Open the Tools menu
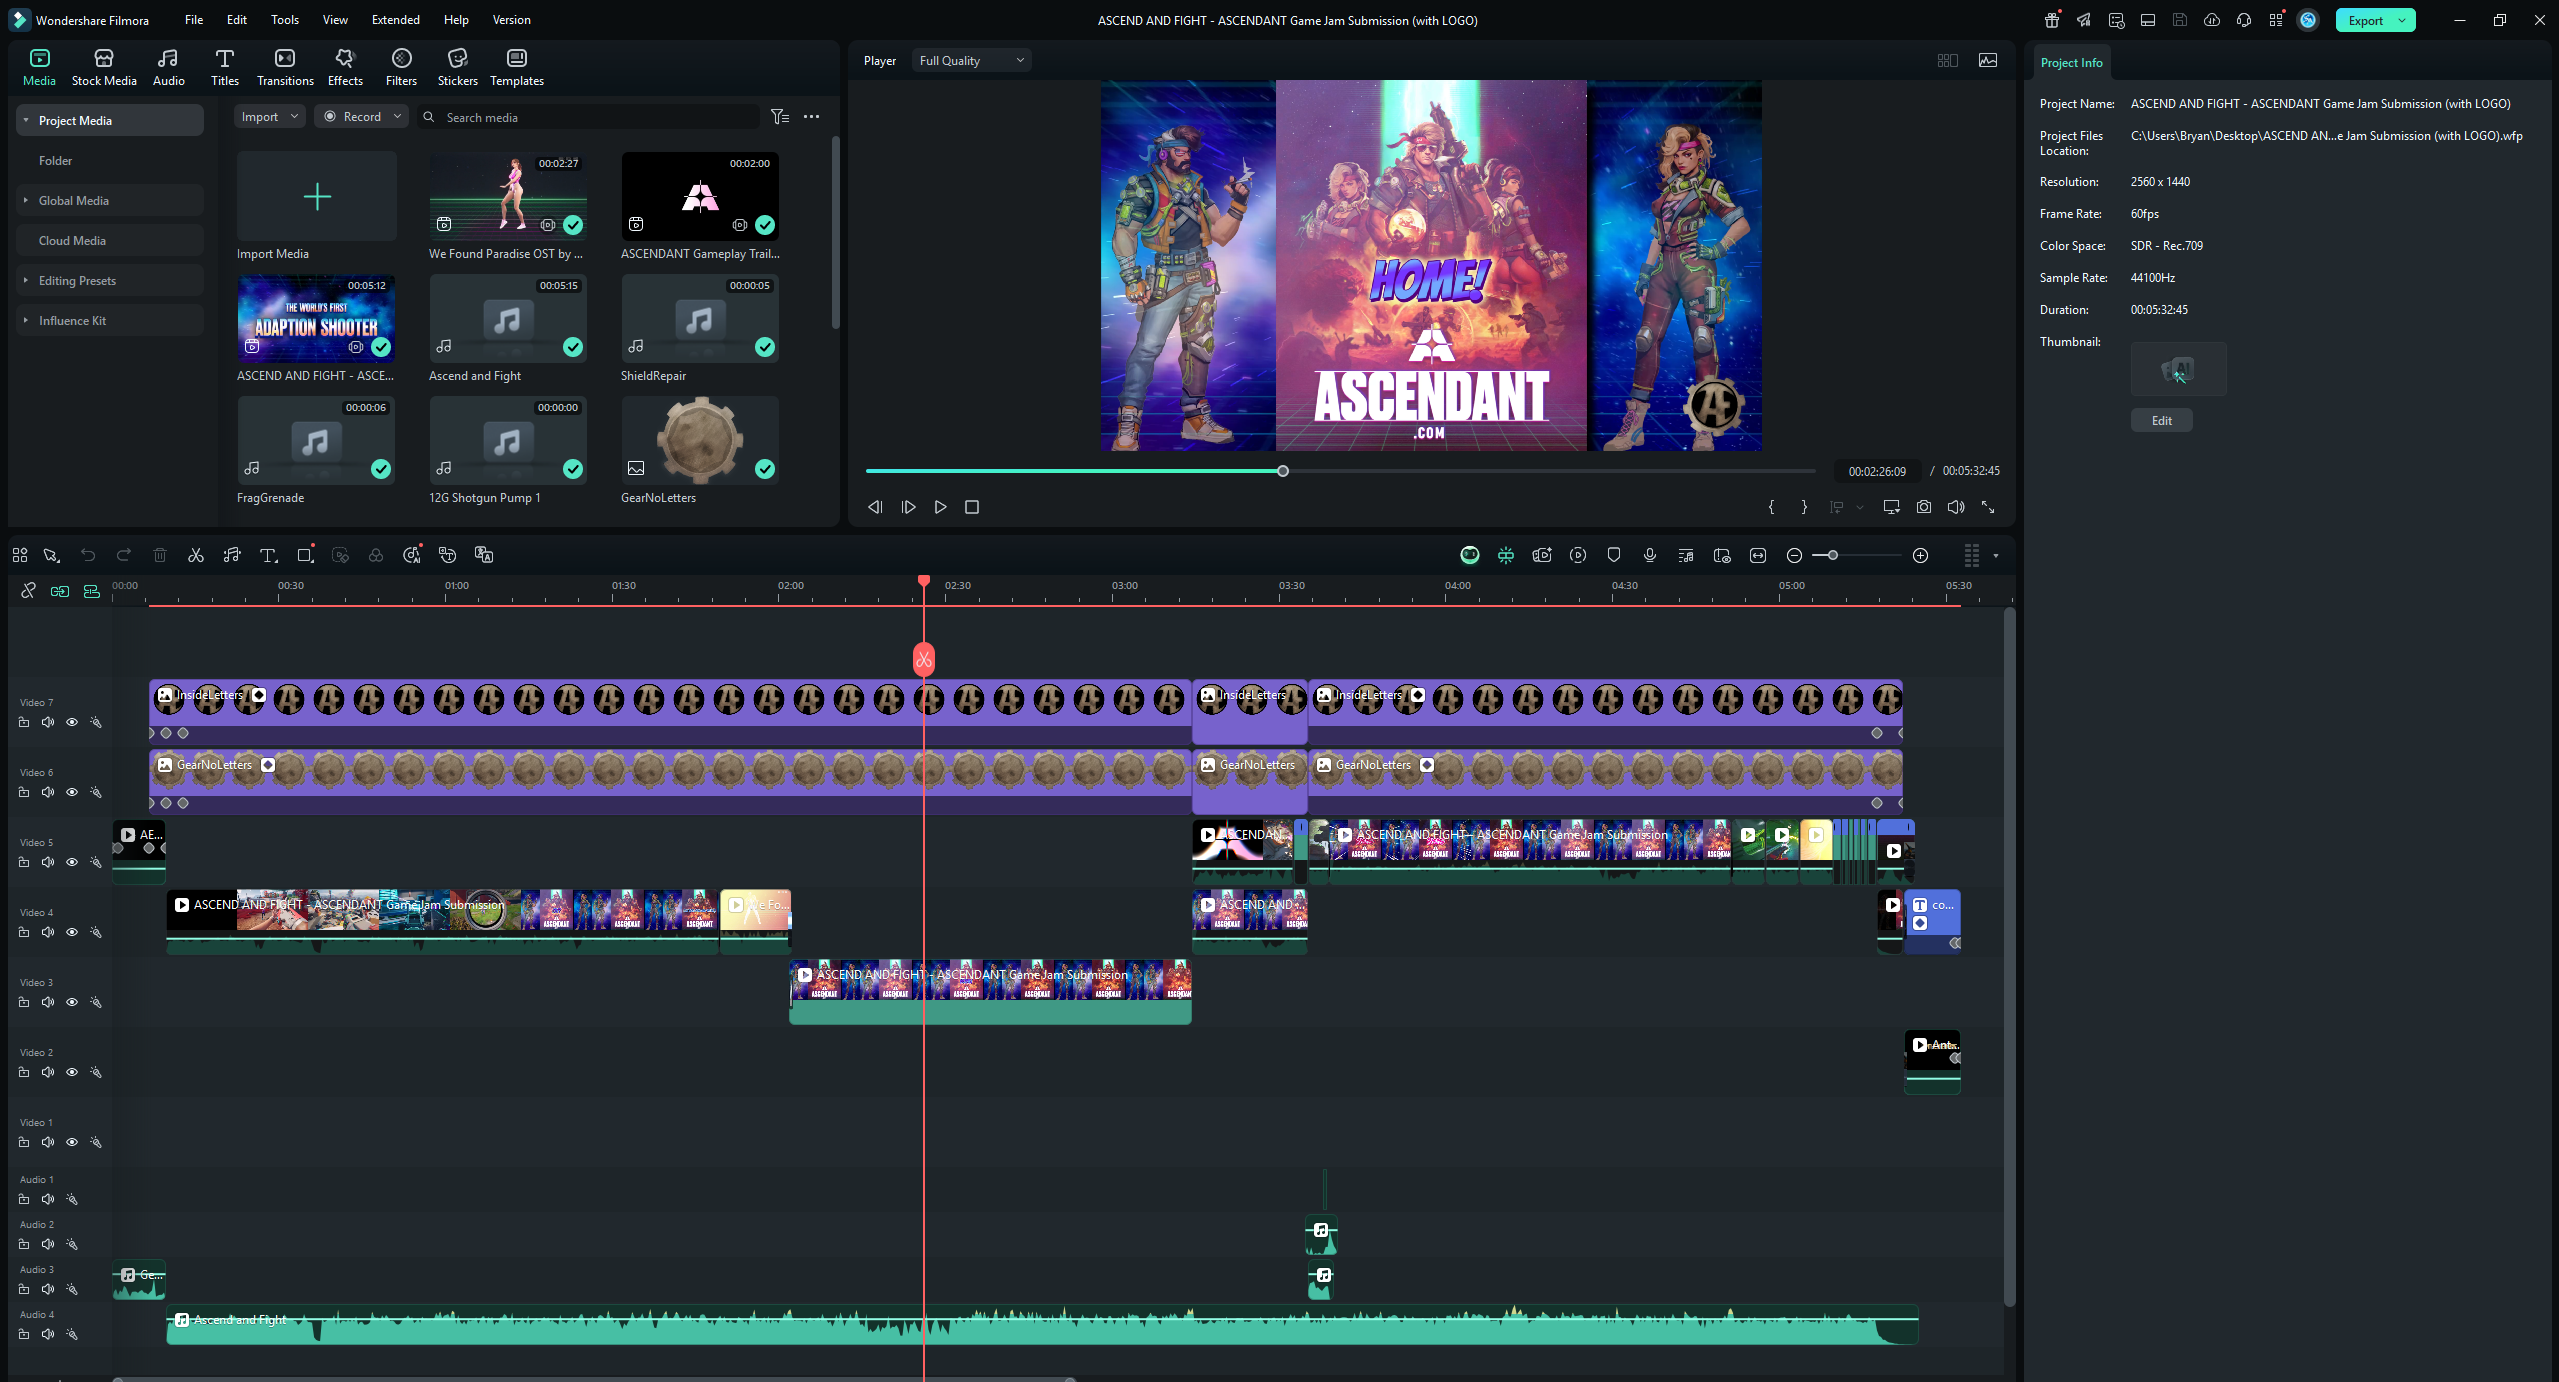This screenshot has width=2559, height=1382. [x=285, y=20]
